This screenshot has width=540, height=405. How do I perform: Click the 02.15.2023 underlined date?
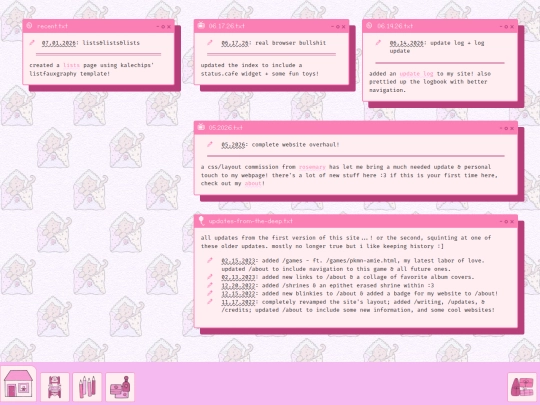238,261
